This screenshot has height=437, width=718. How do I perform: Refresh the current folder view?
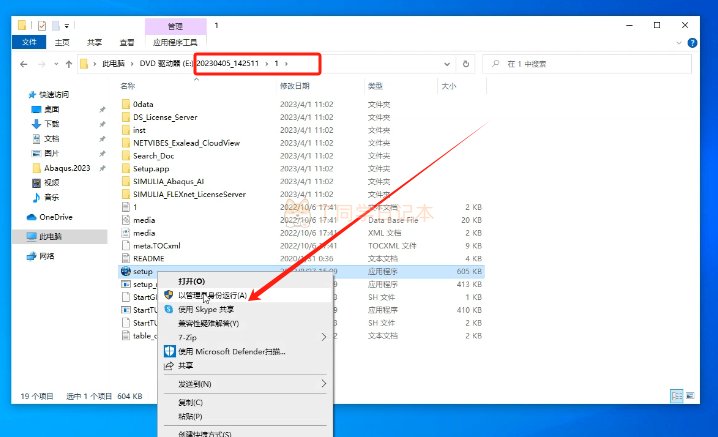[465, 64]
